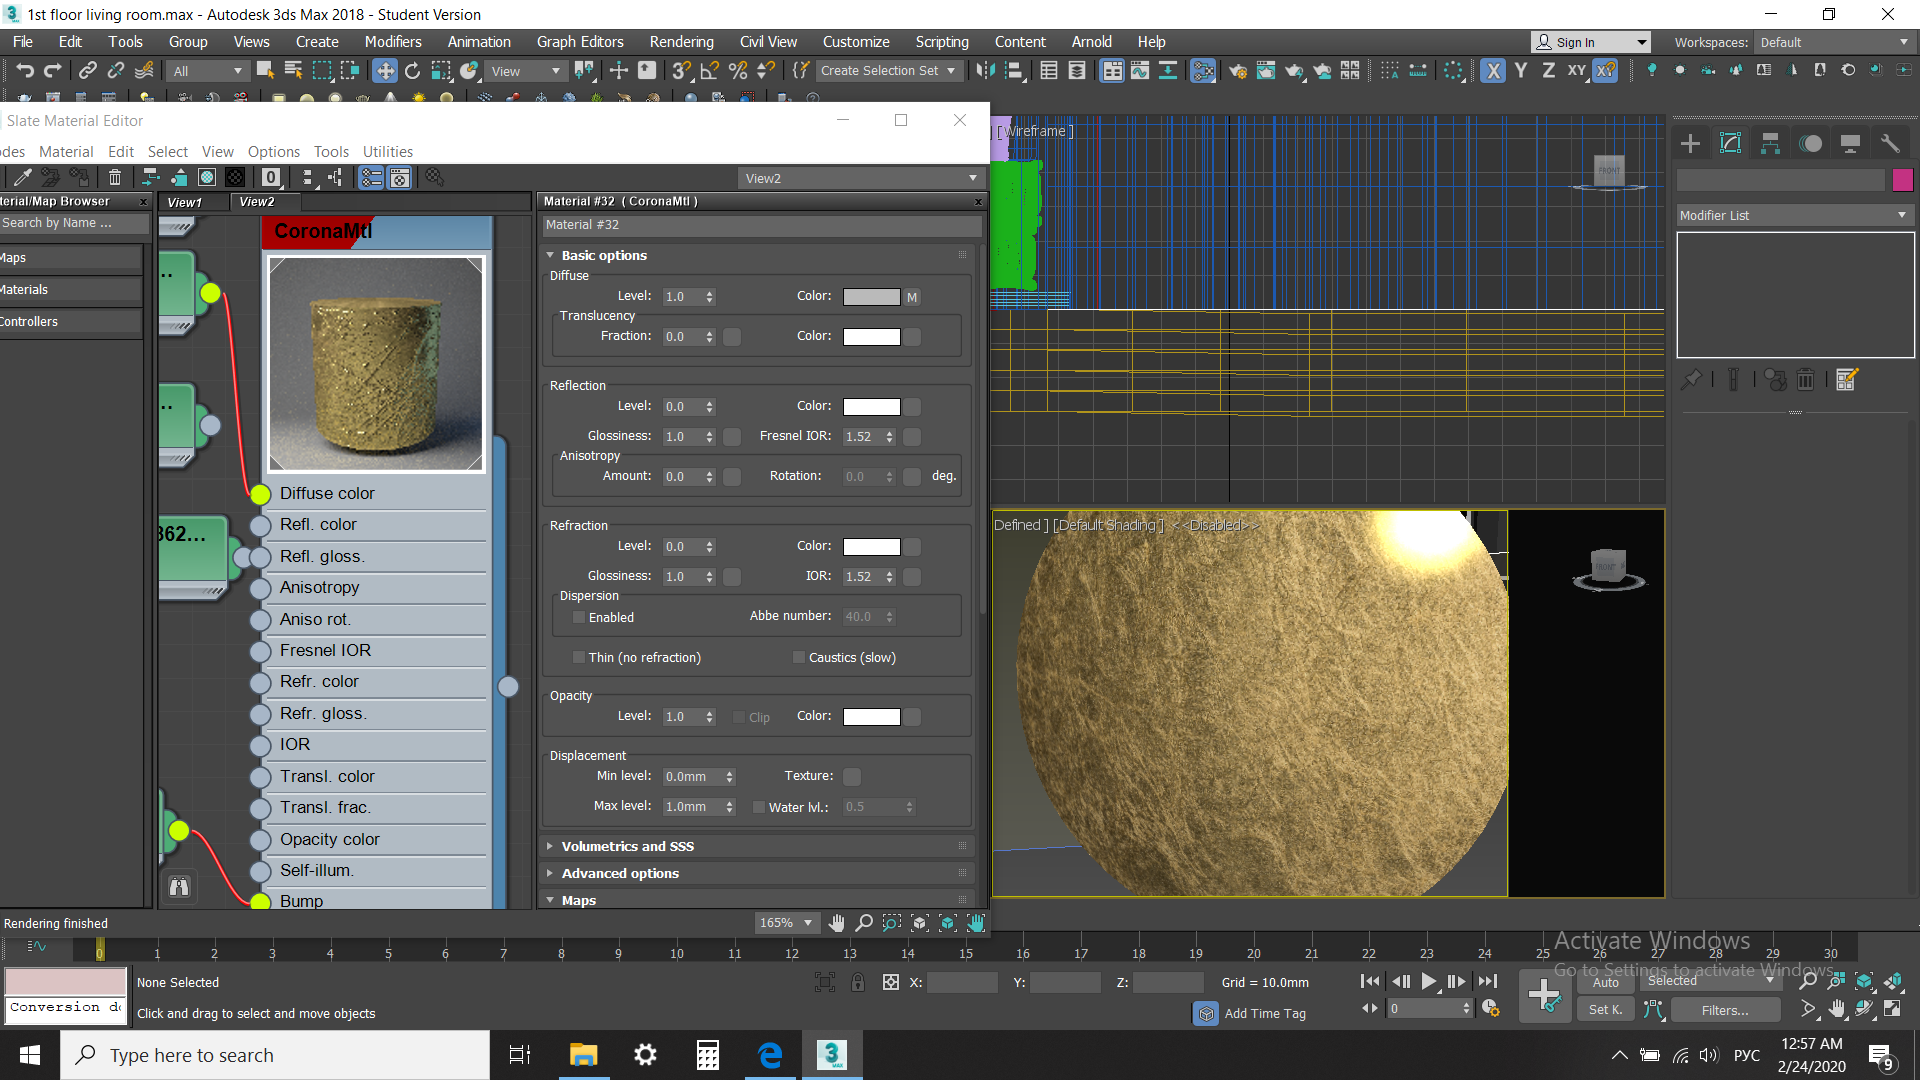Restrict to Z axis constraint
Image resolution: width=1920 pixels, height=1080 pixels.
(1549, 70)
